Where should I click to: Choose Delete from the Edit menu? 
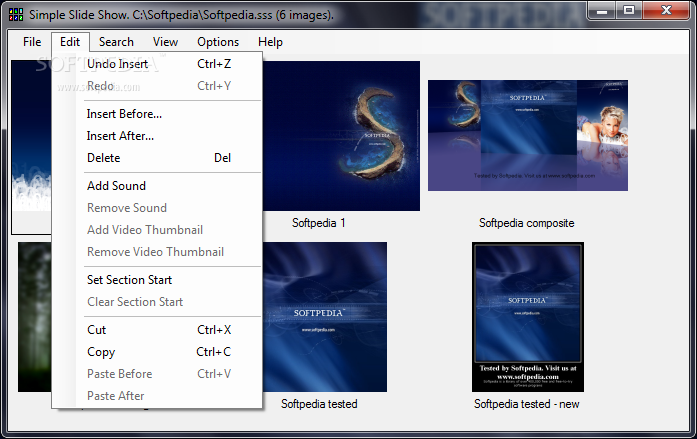tap(157, 158)
